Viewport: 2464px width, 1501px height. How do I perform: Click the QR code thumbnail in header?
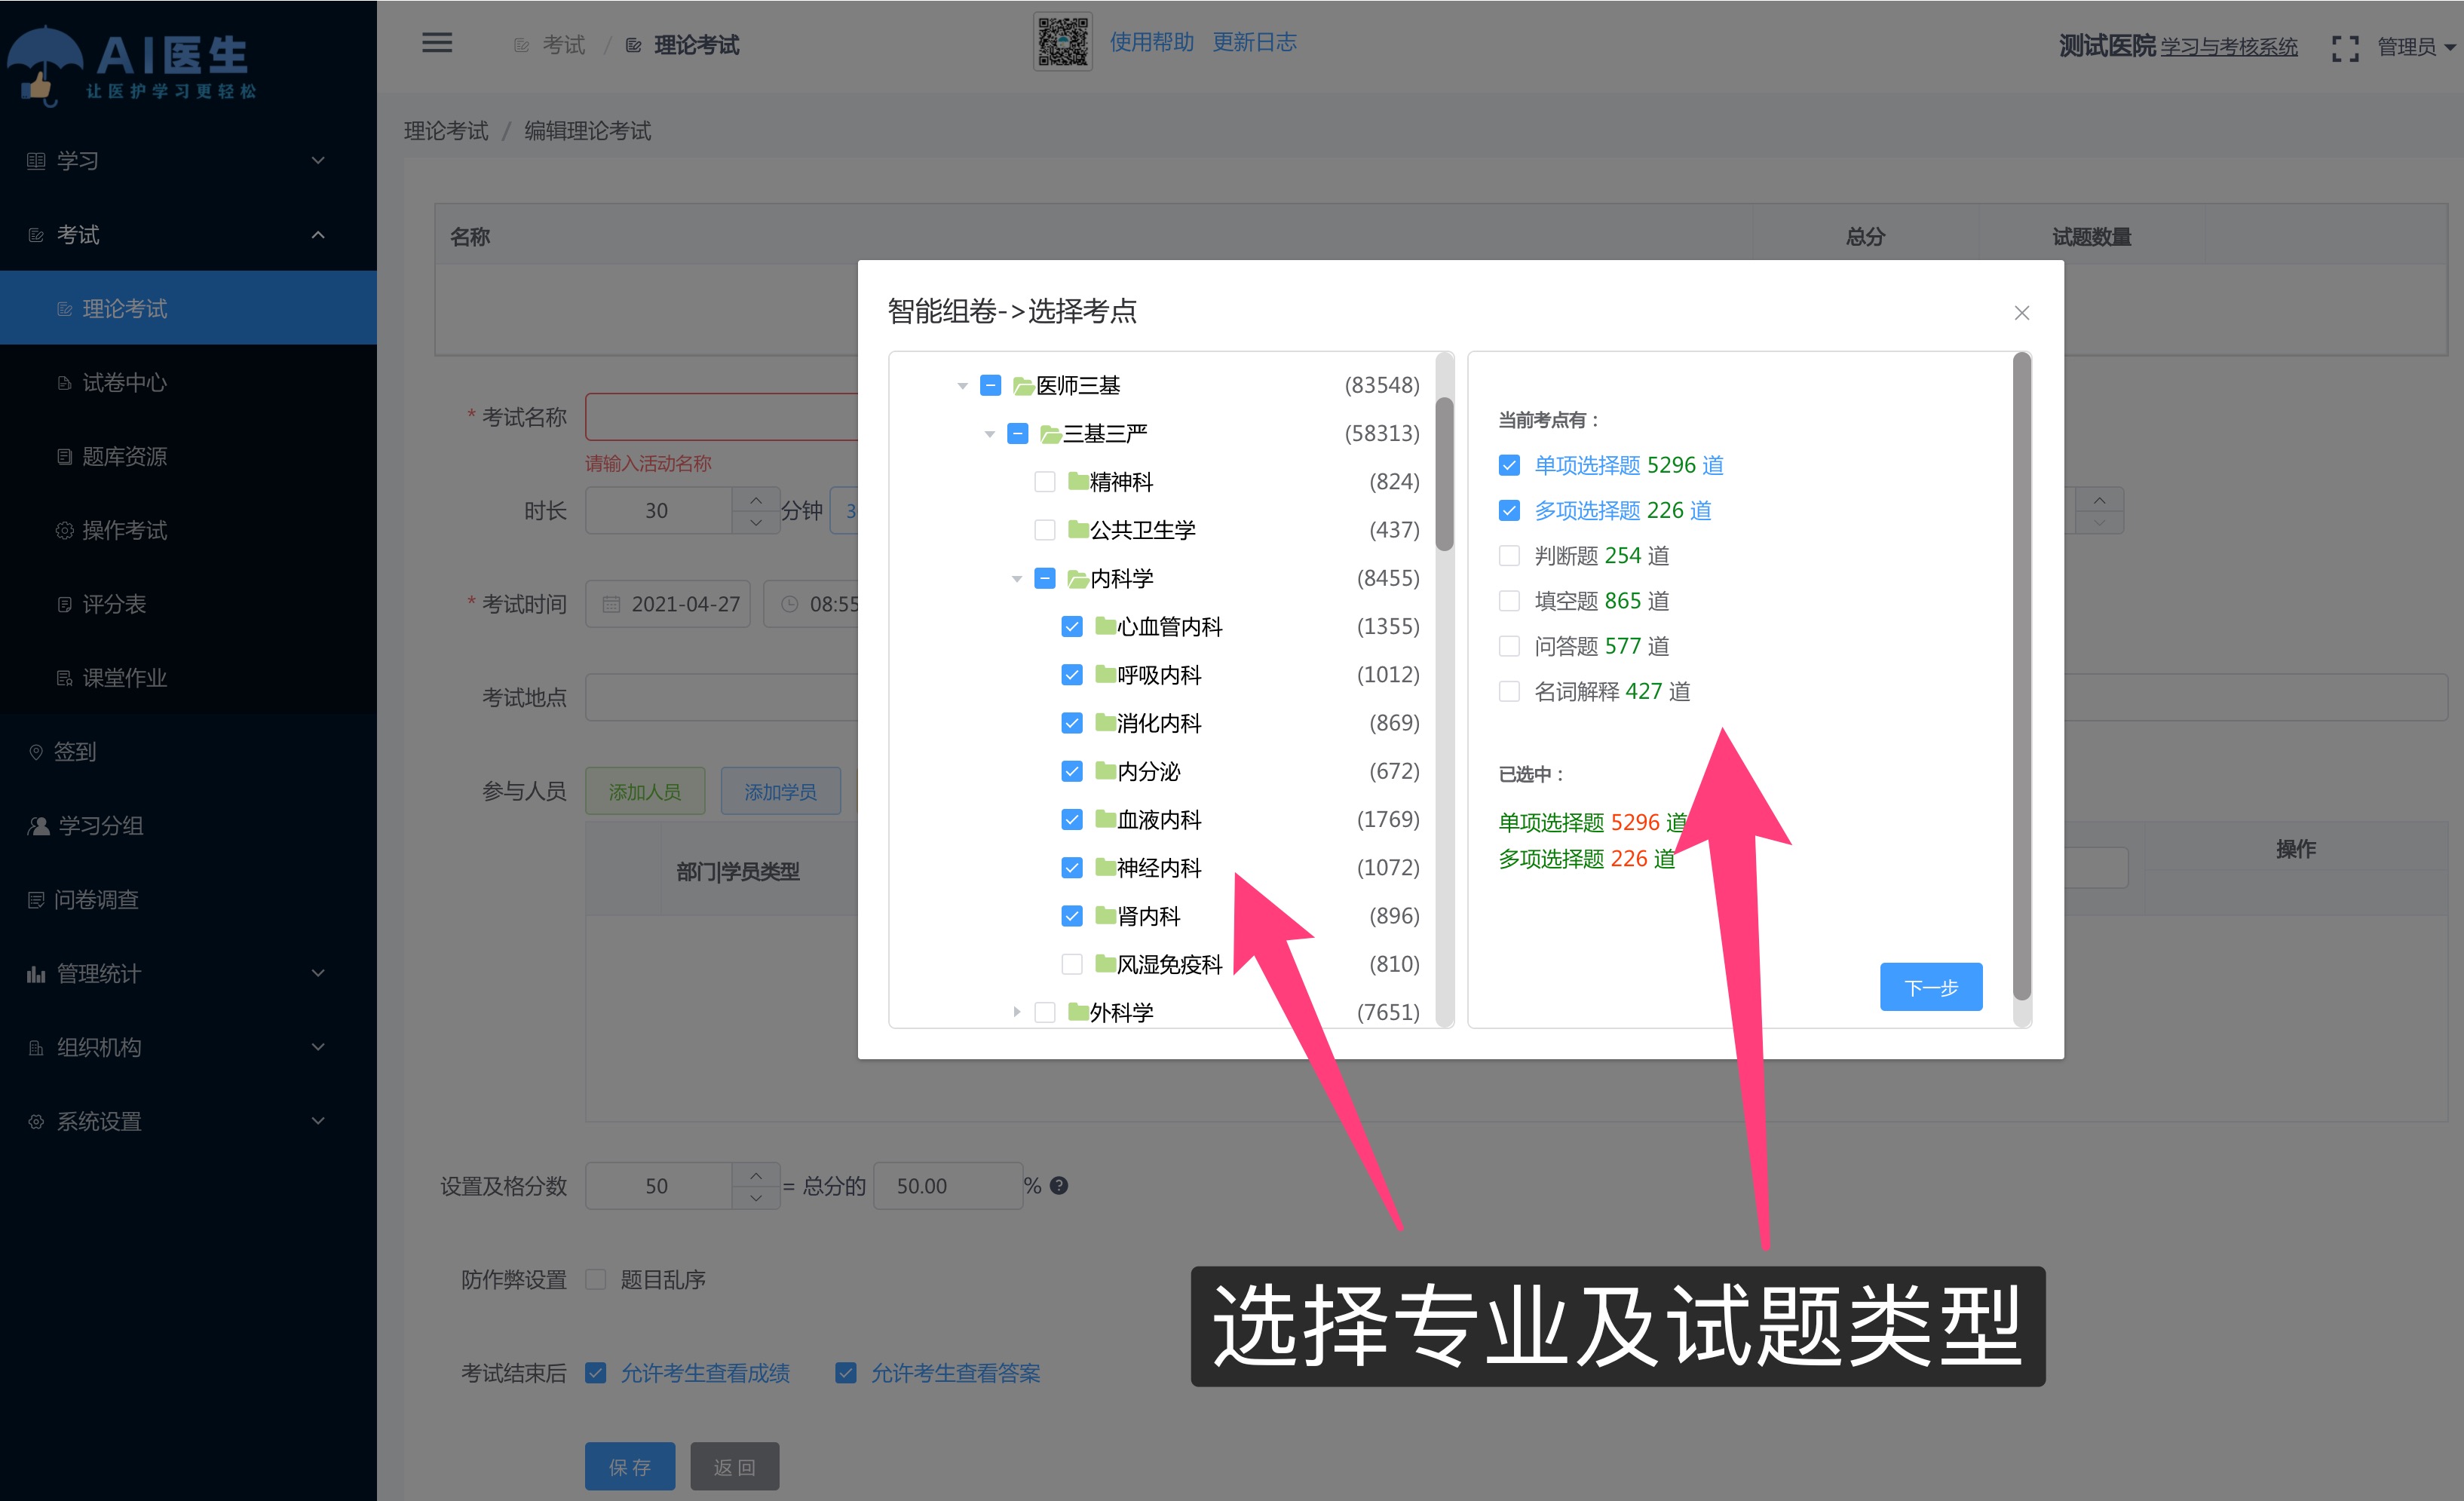[x=1062, y=42]
